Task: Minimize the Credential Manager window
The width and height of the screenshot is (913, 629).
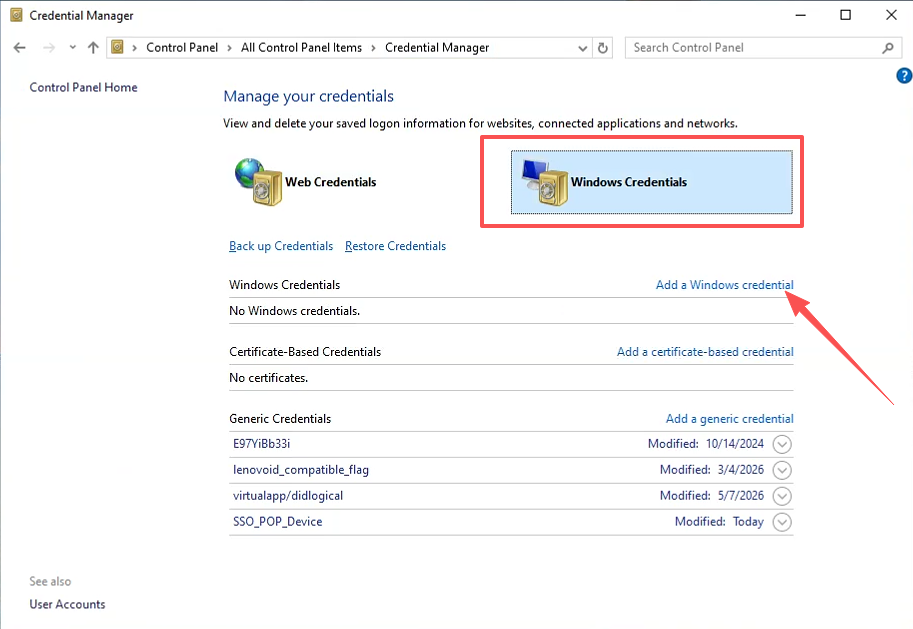Action: 801,15
